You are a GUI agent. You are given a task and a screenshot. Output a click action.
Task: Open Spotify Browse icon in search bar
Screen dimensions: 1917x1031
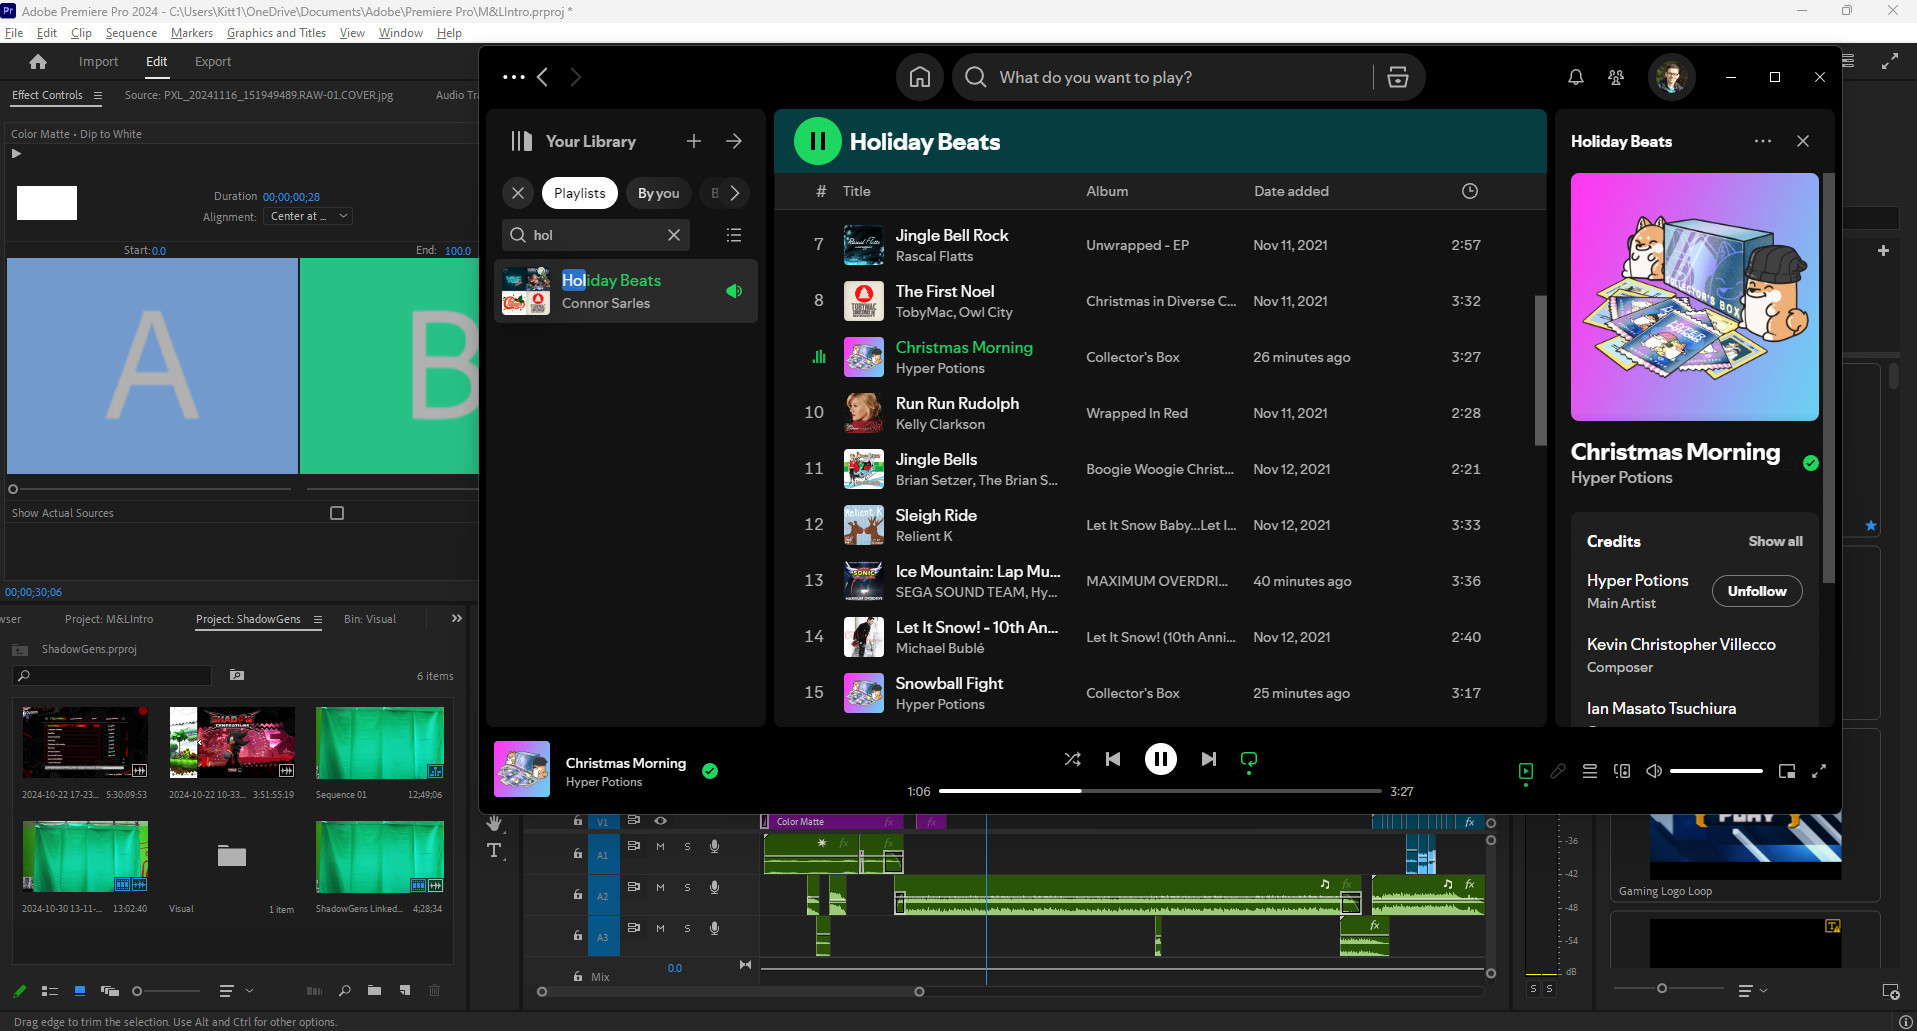(1398, 77)
